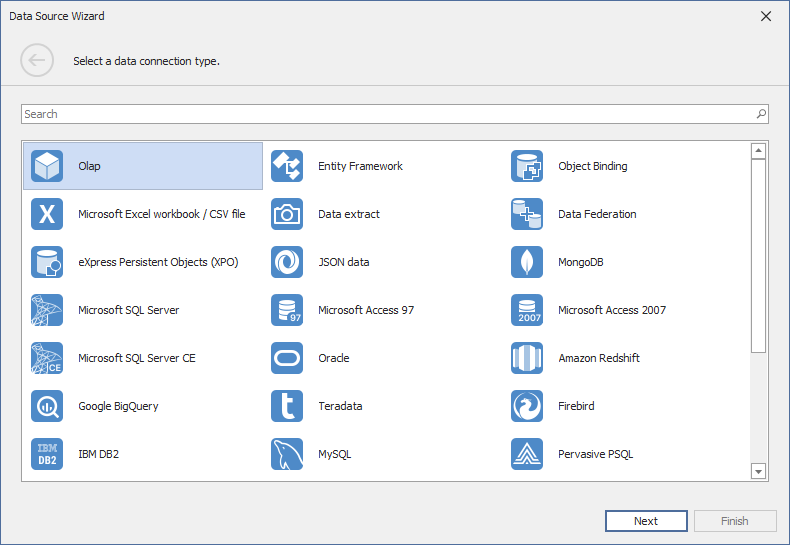Close the Data Source Wizard
790x545 pixels.
click(x=766, y=16)
